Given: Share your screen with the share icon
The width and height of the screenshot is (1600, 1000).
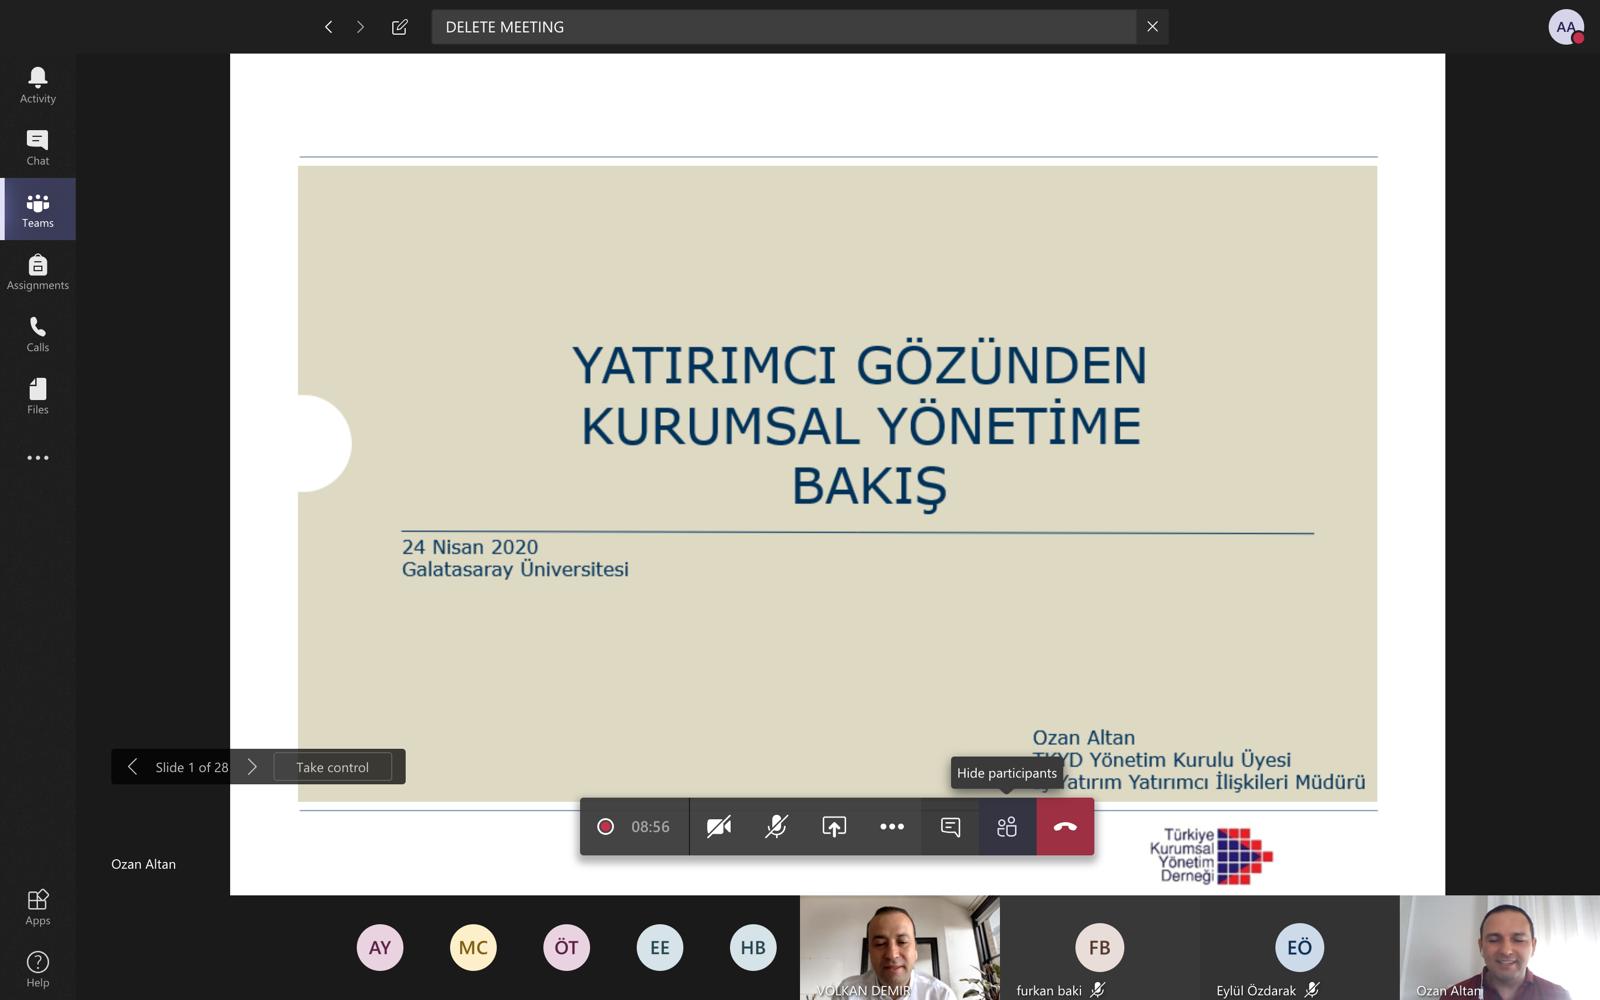Looking at the screenshot, I should 834,827.
